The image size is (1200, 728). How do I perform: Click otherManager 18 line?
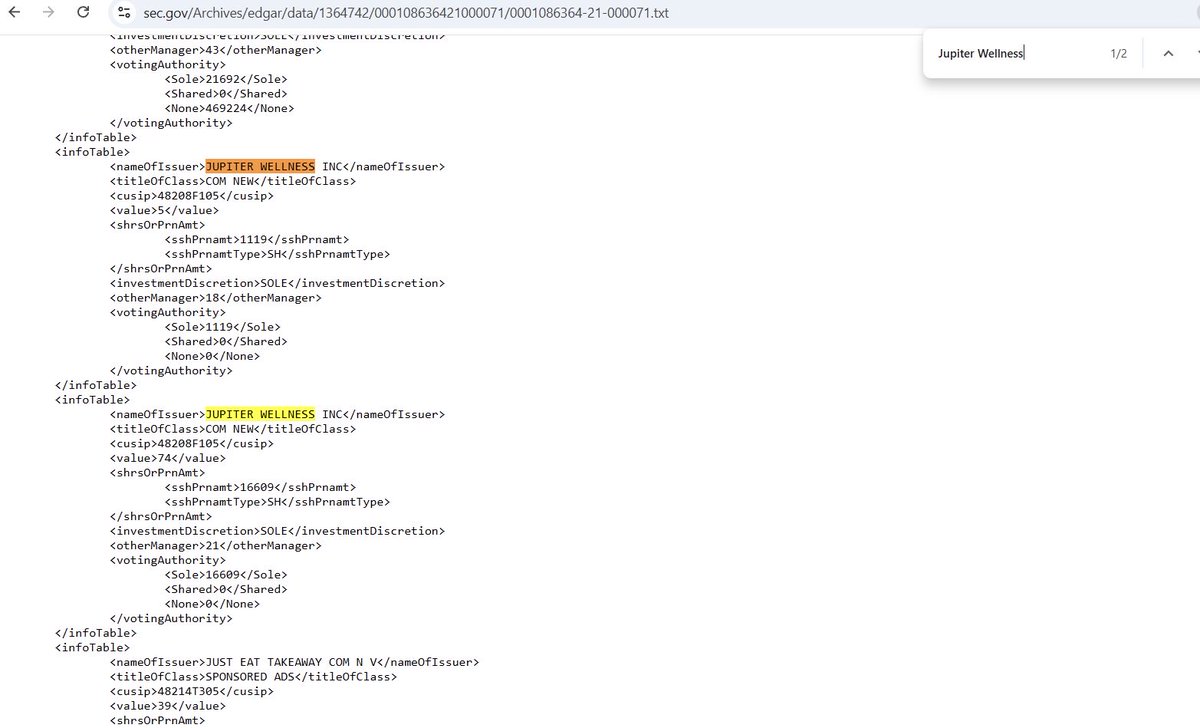pos(216,298)
